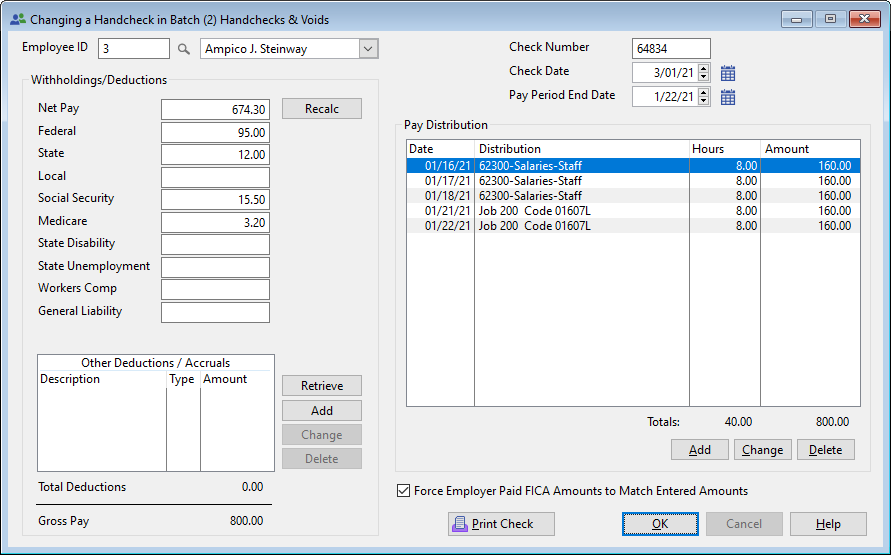Open the Pay Period End Date calendar
The width and height of the screenshot is (891, 555).
click(728, 97)
